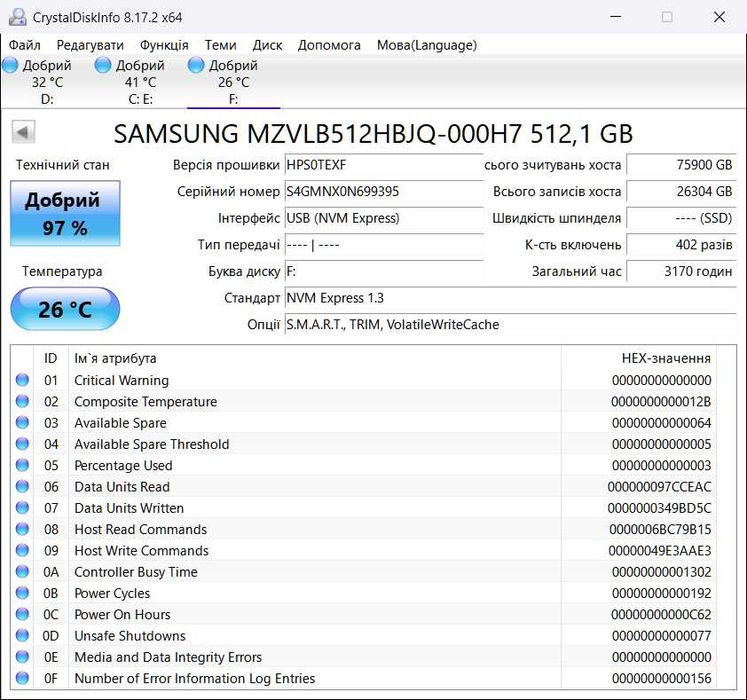Click the status dot of Percentage Used row
Viewport: 747px width, 700px height.
point(22,465)
